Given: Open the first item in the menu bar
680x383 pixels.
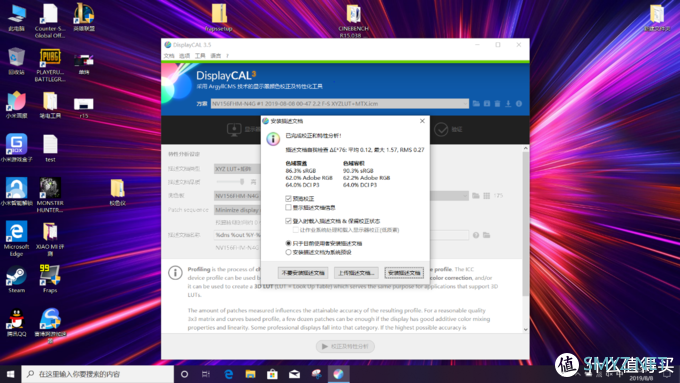Looking at the screenshot, I should pos(169,56).
